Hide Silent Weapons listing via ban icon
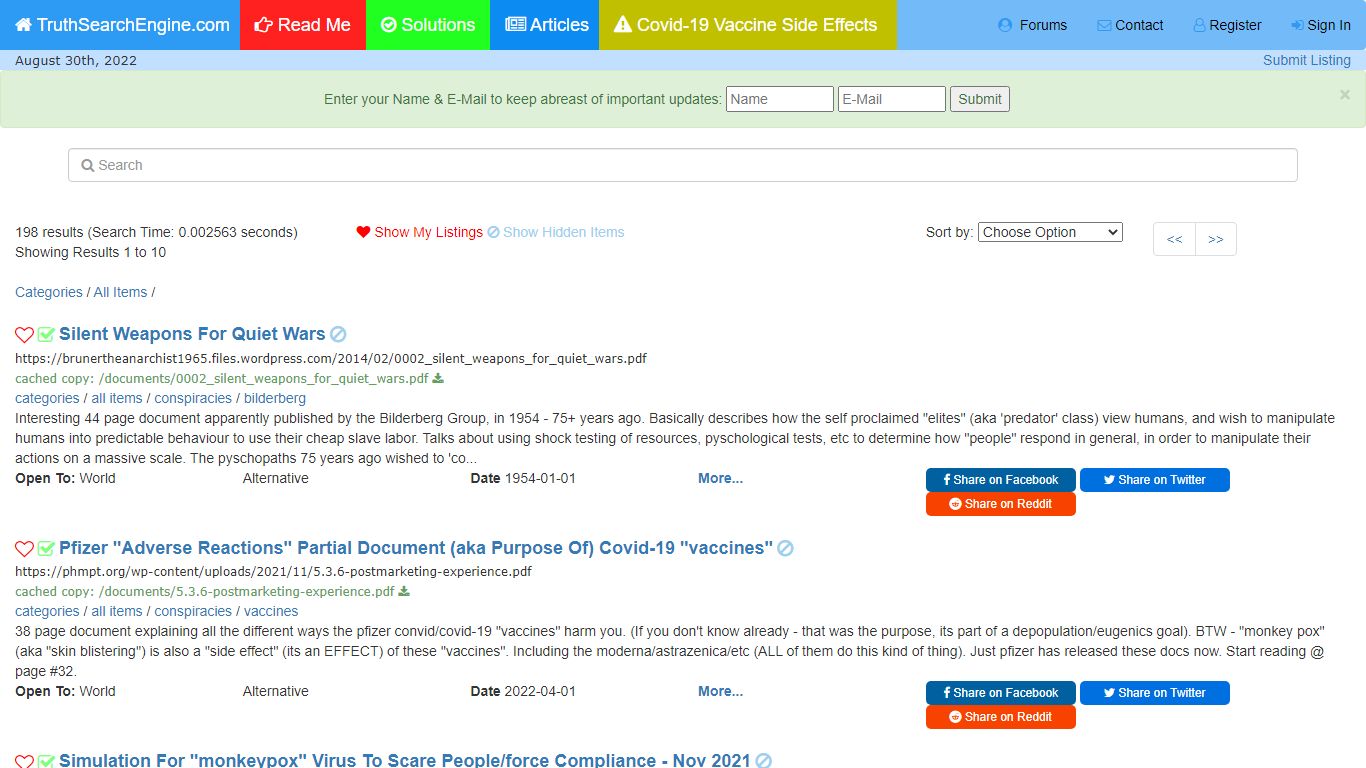Screen dimensions: 1366x768 338,335
